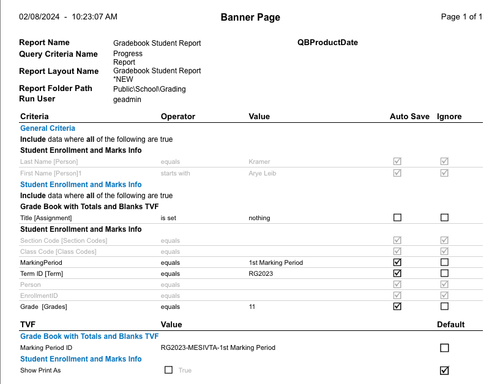This screenshot has width=500, height=384.
Task: Click the Banner Page title
Action: (250, 17)
